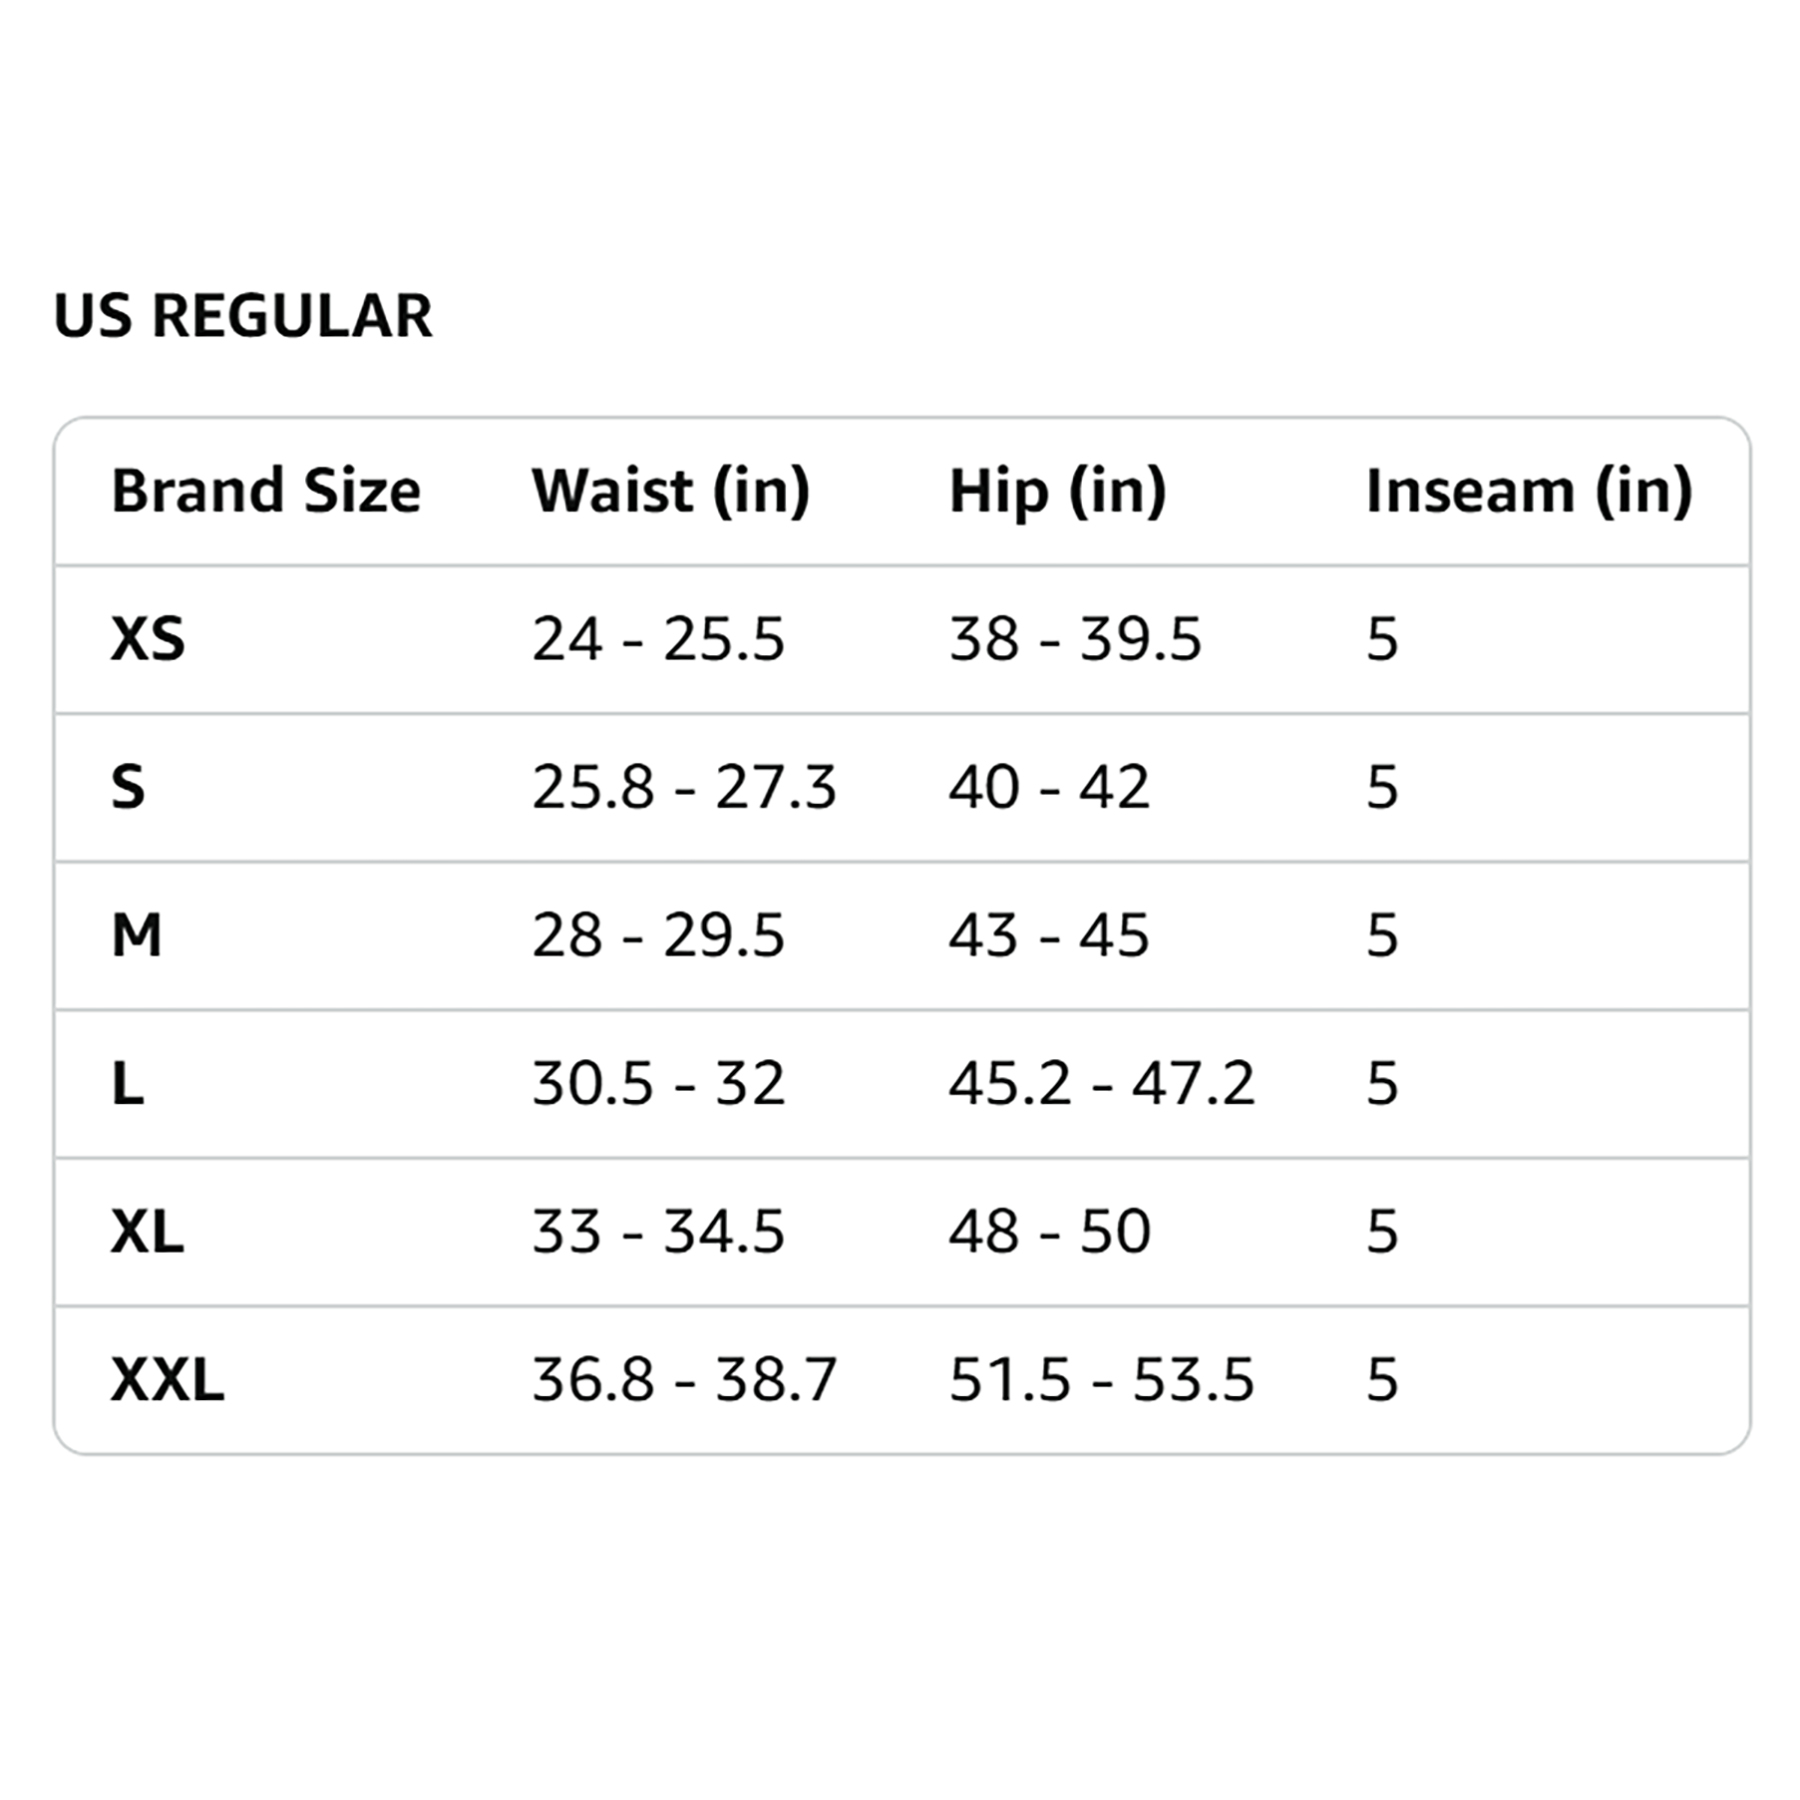Select hip value 38 - 39.5
The width and height of the screenshot is (1800, 1800).
pyautogui.click(x=1075, y=639)
